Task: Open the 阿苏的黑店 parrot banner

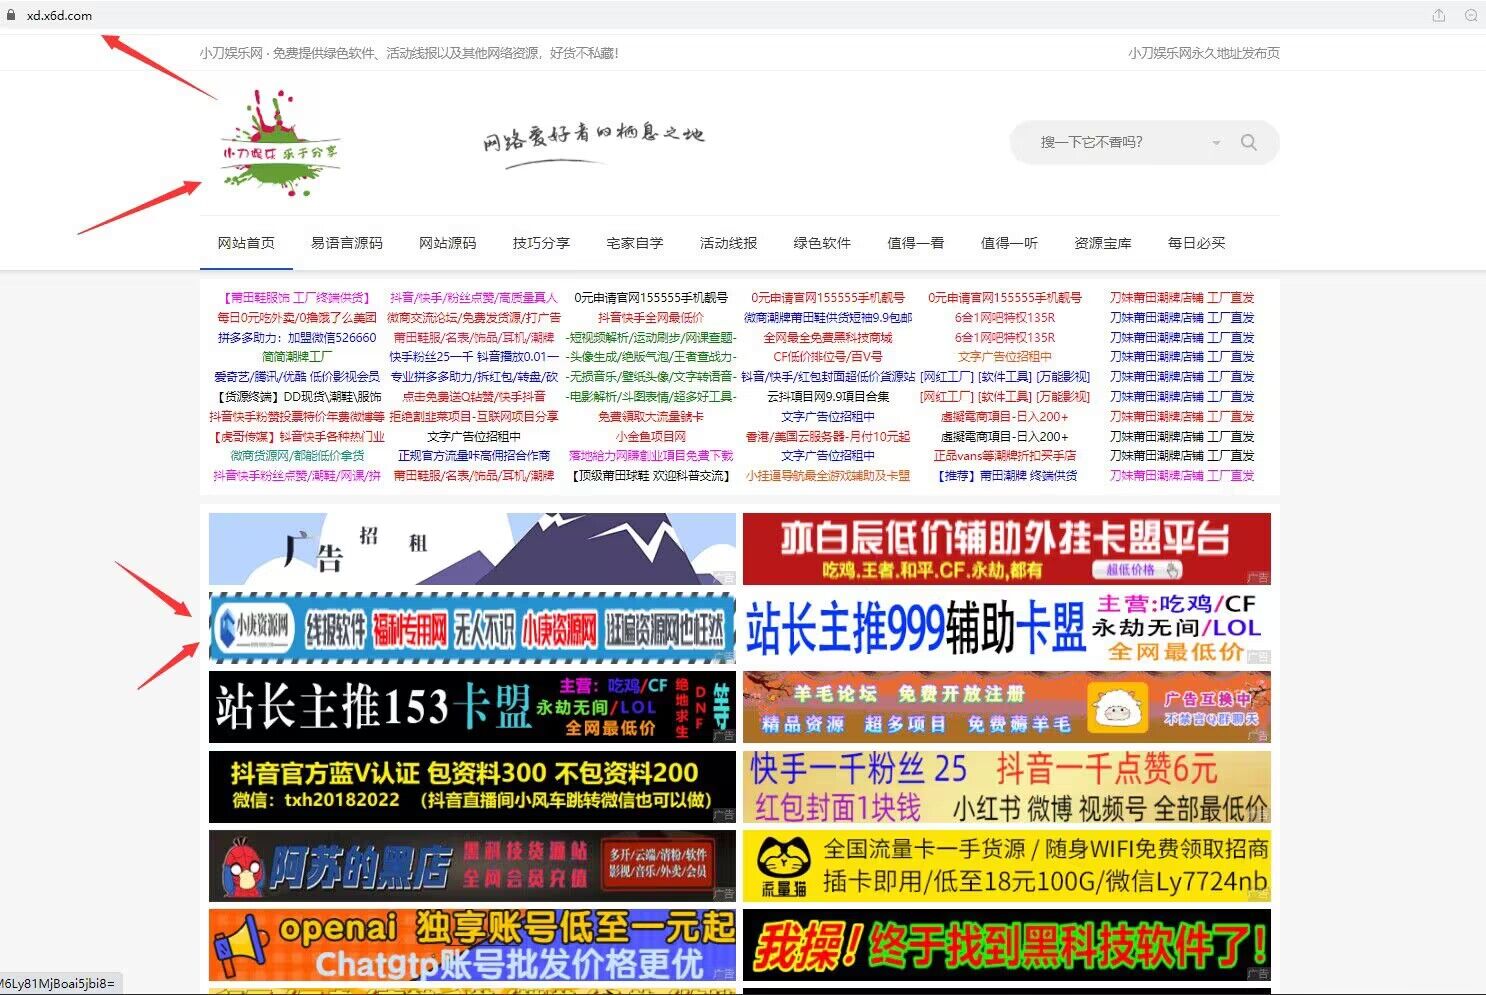Action: (472, 866)
